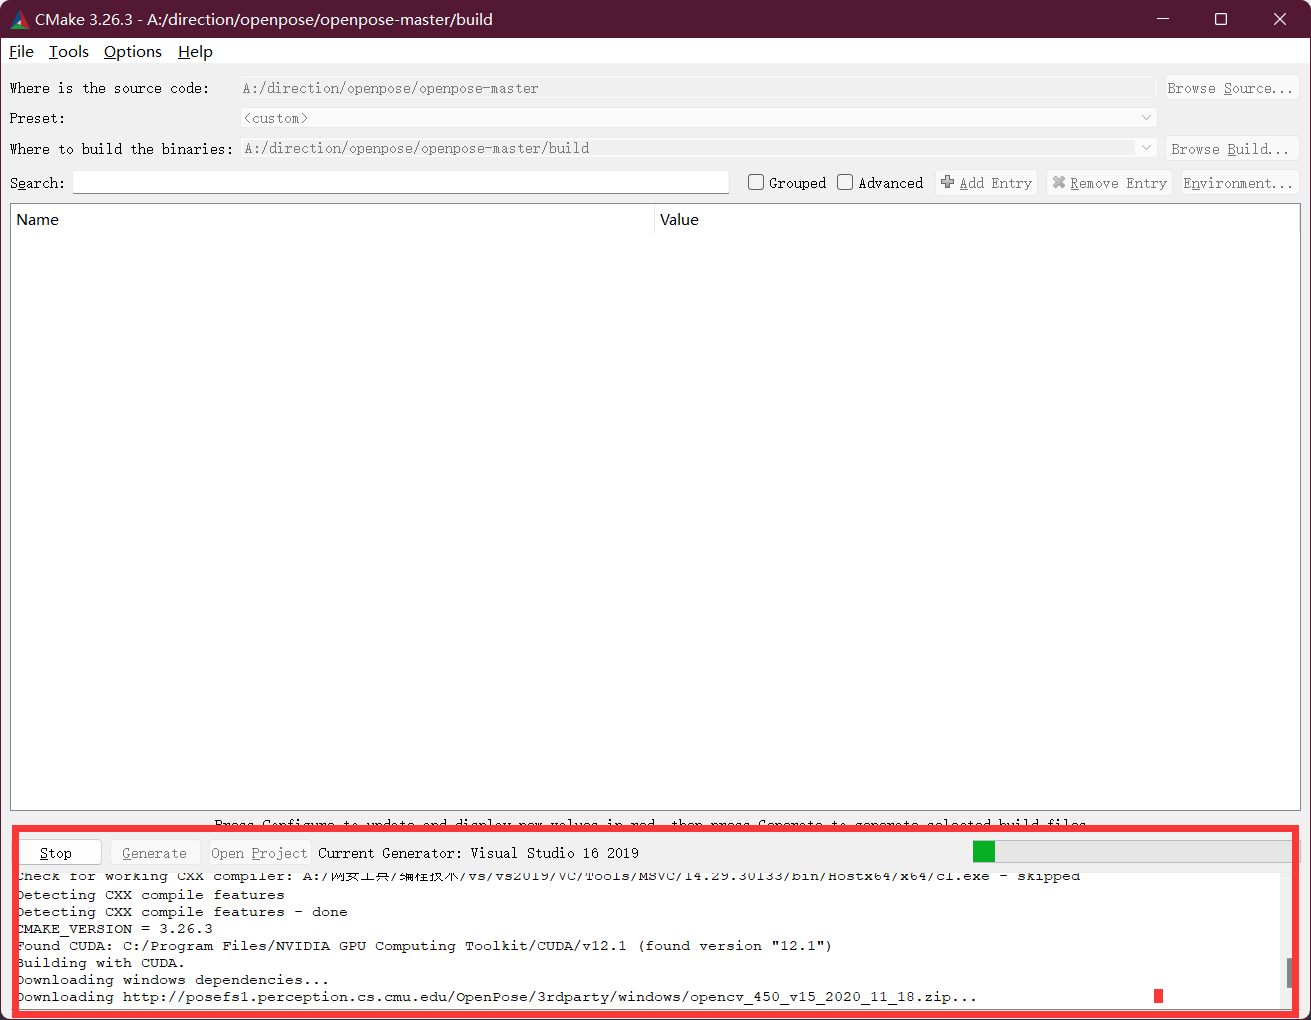This screenshot has width=1311, height=1020.
Task: Open the Options menu
Action: [133, 52]
